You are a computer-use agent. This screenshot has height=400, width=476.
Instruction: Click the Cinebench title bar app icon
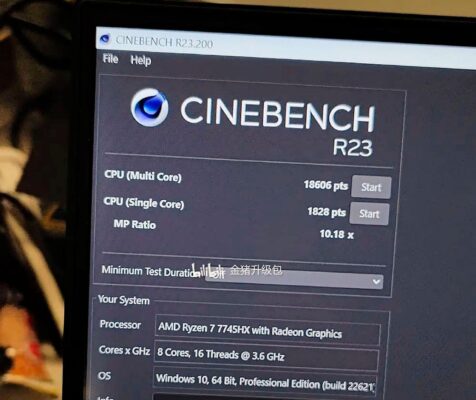click(105, 39)
